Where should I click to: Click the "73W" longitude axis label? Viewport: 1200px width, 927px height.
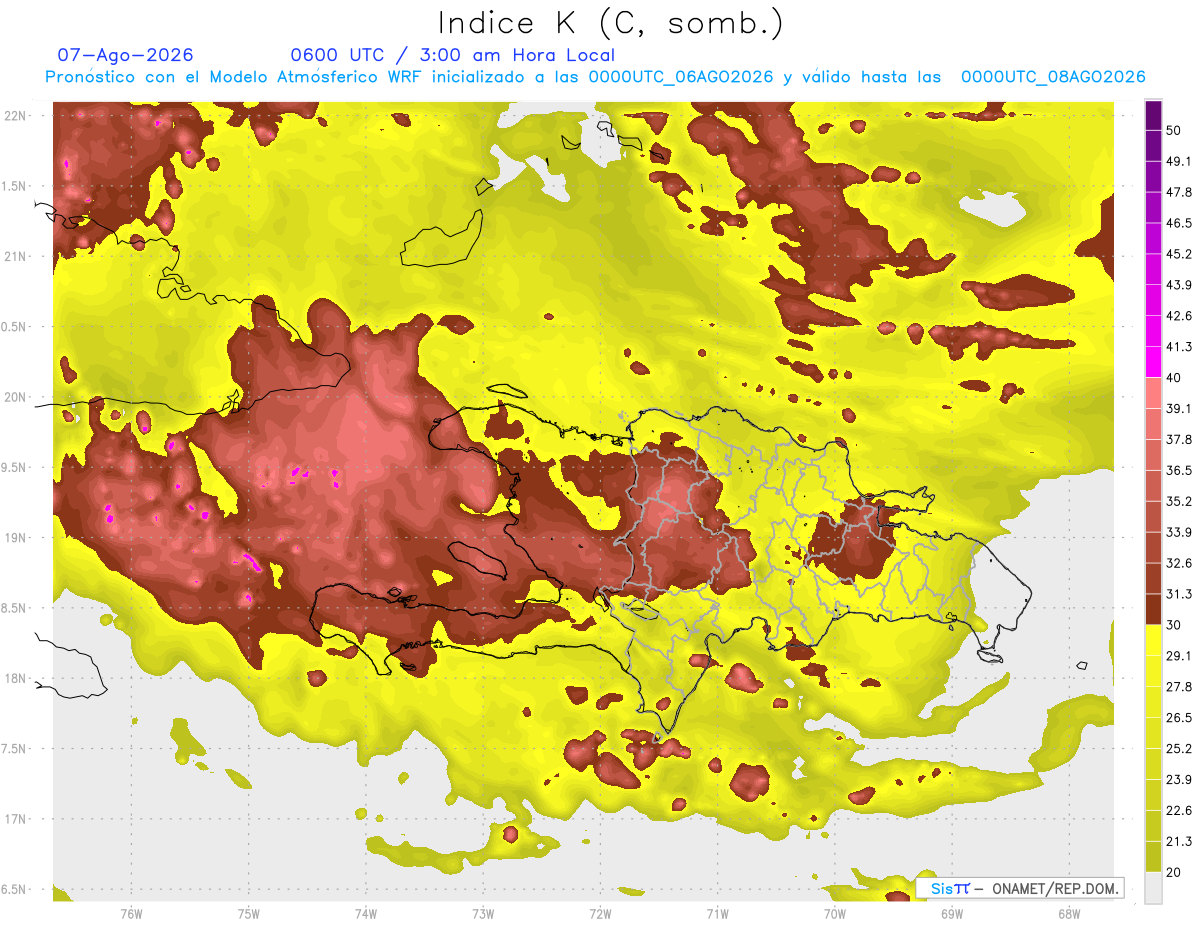click(x=483, y=915)
